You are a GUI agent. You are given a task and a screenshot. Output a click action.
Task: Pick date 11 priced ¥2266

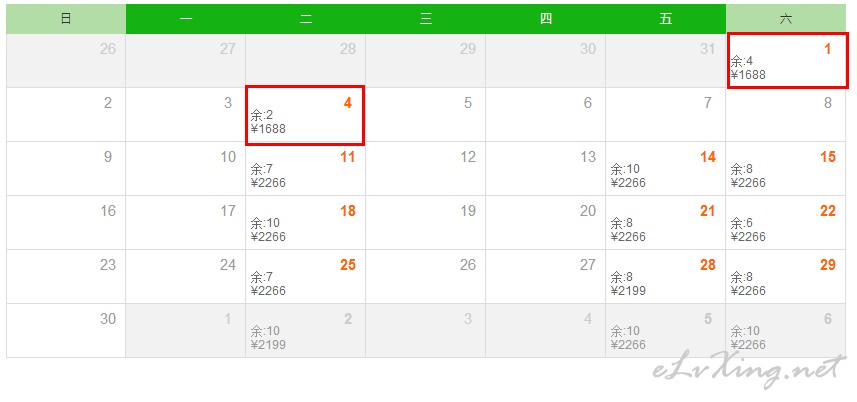click(x=306, y=169)
